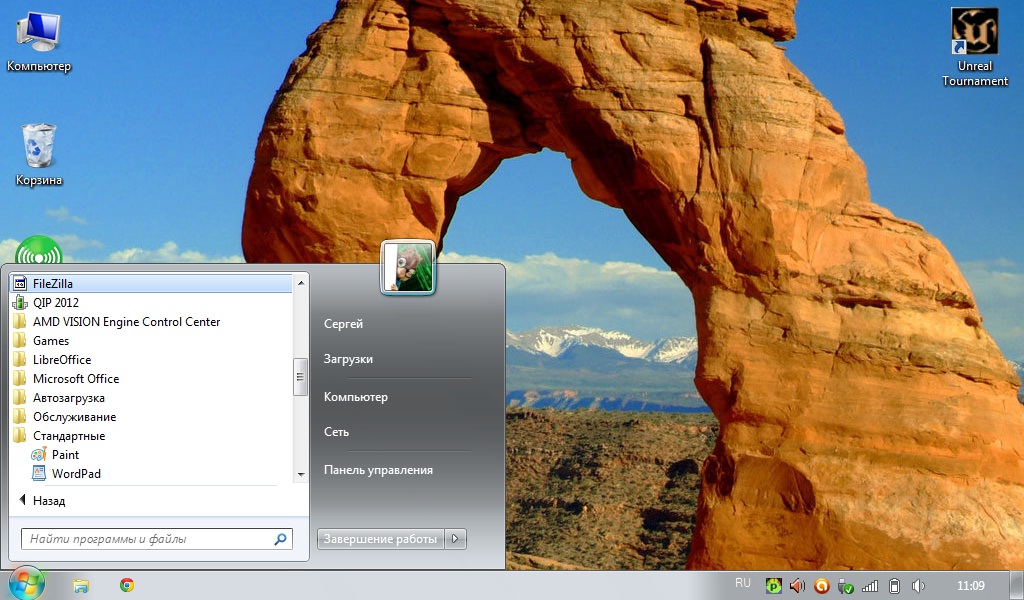The image size is (1024, 600).
Task: Select the Компьютер desktop icon
Action: tap(39, 42)
